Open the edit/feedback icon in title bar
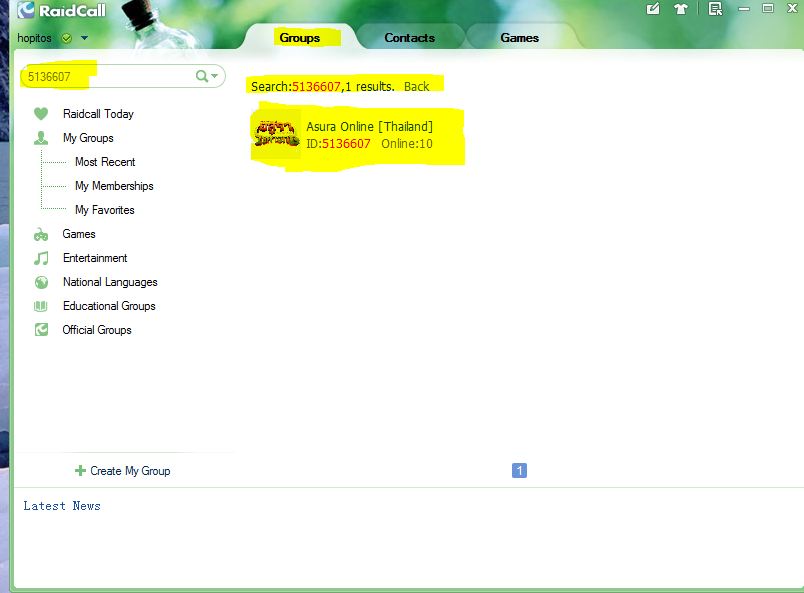Image resolution: width=804 pixels, height=593 pixels. pos(653,9)
